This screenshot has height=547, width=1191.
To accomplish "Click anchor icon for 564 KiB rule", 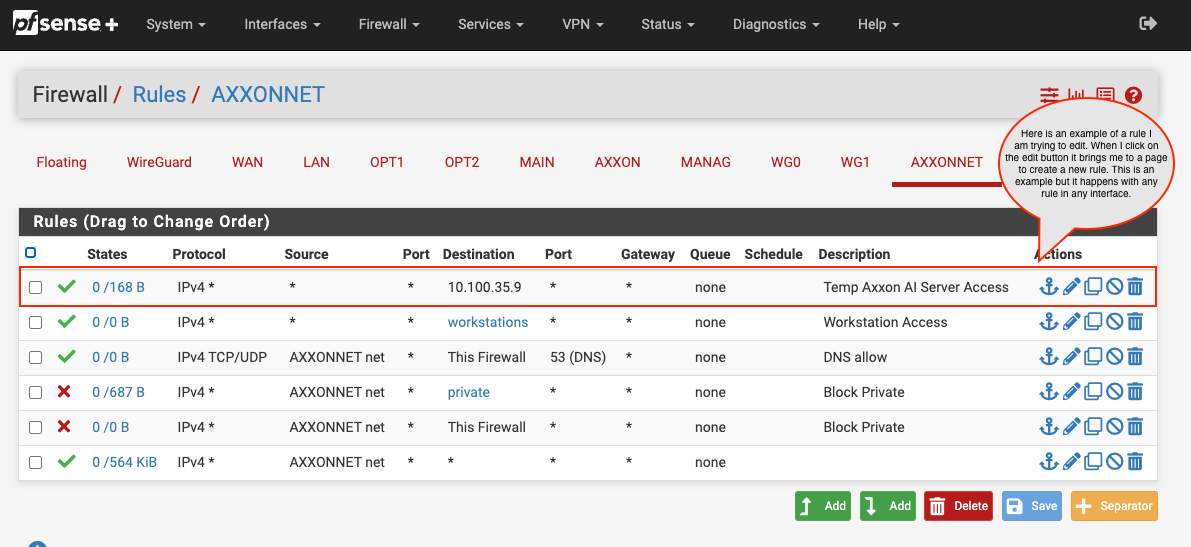I will (x=1048, y=462).
